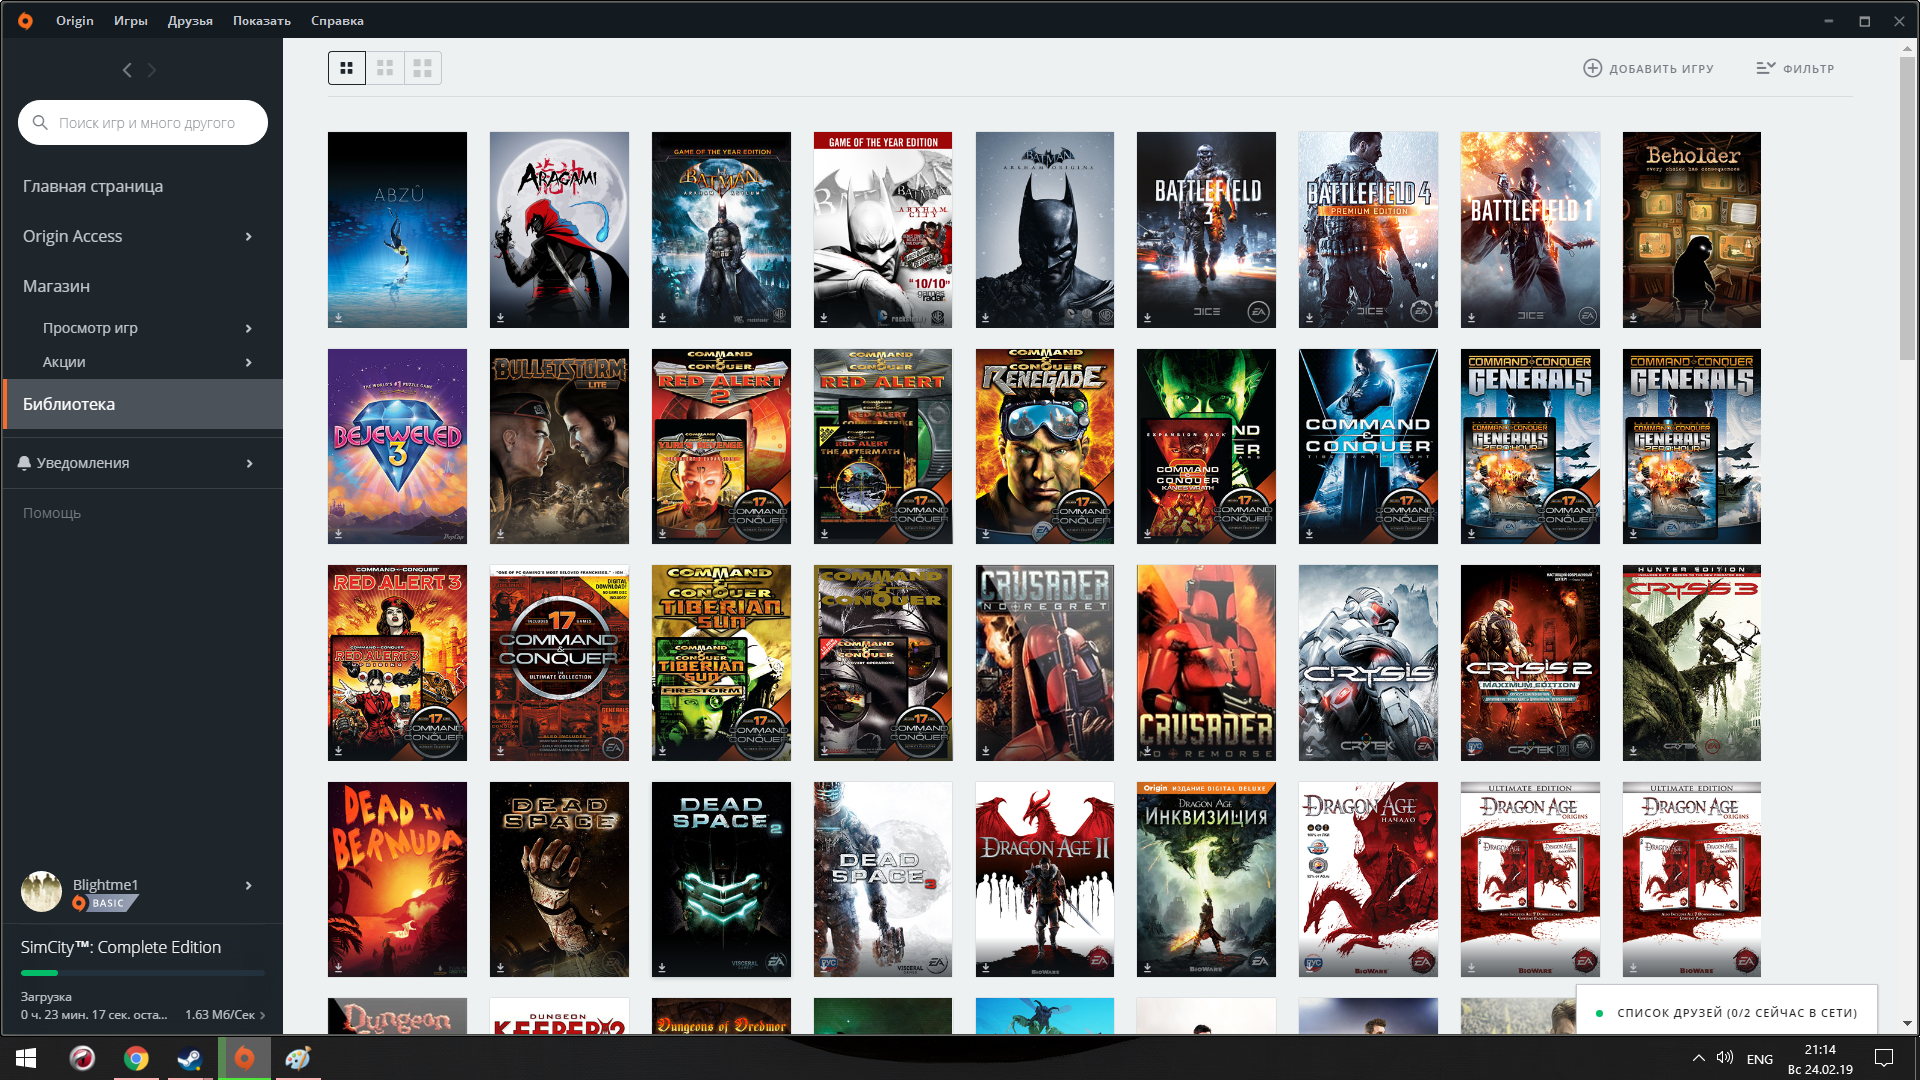This screenshot has height=1080, width=1920.
Task: Click download icon on Aragami cover
Action: tap(500, 318)
